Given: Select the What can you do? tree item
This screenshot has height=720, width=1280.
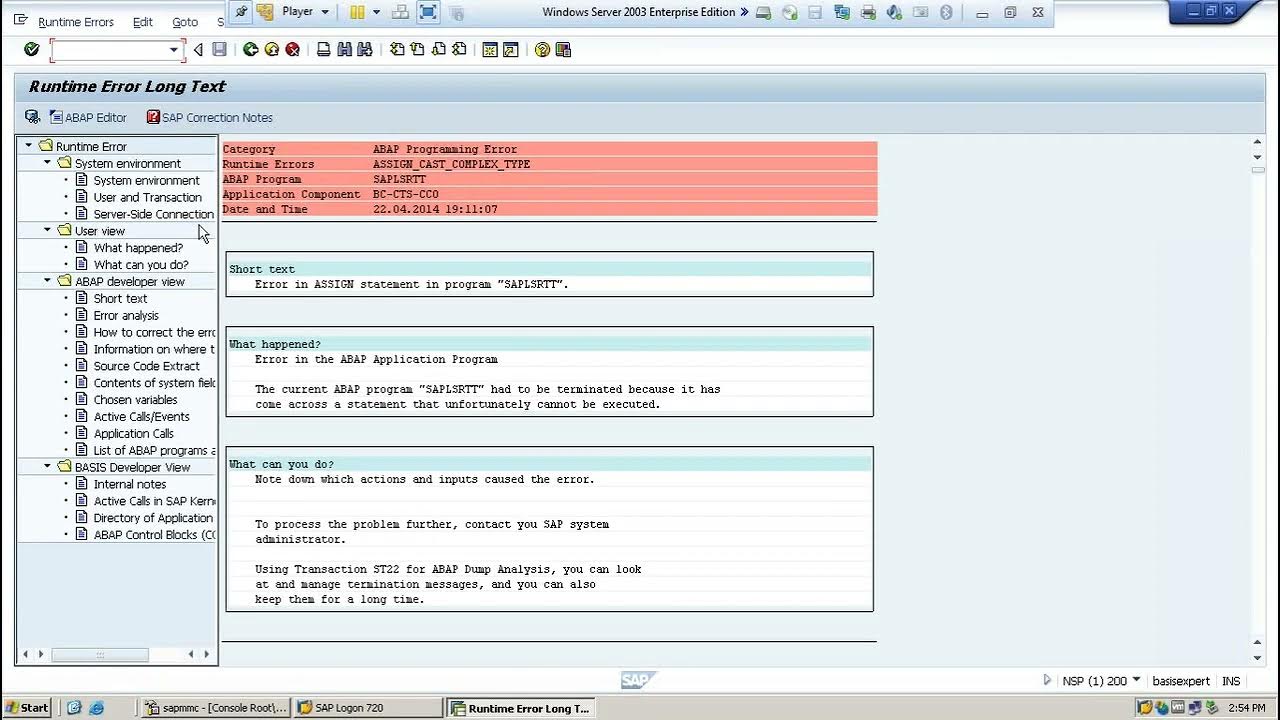Looking at the screenshot, I should pos(141,265).
